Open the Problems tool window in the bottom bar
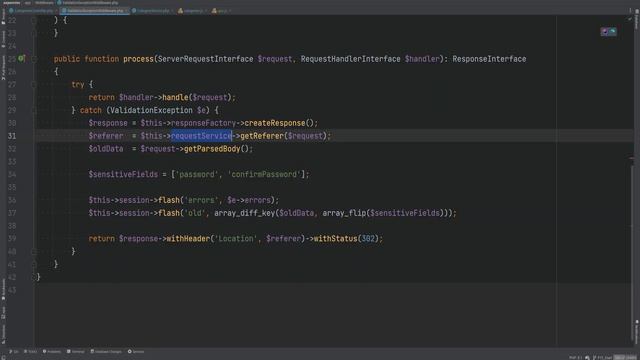Screen dimensions: 640x360 (x=52, y=351)
